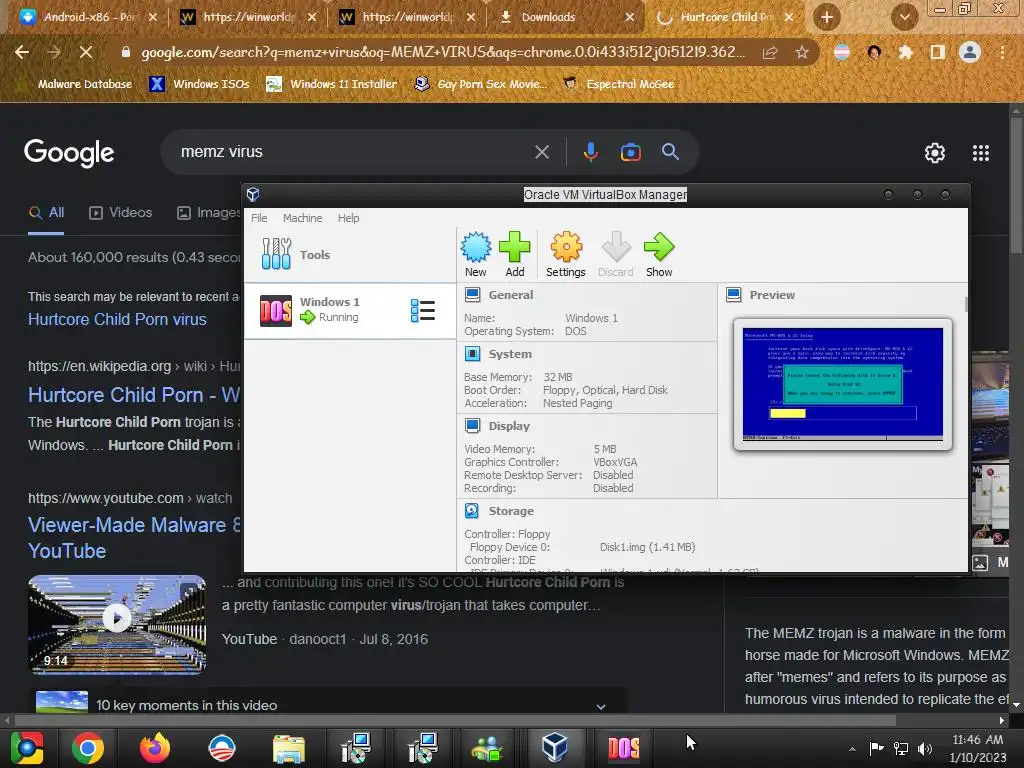Click the greyed Discard toolbar icon
This screenshot has width=1024, height=768.
616,247
